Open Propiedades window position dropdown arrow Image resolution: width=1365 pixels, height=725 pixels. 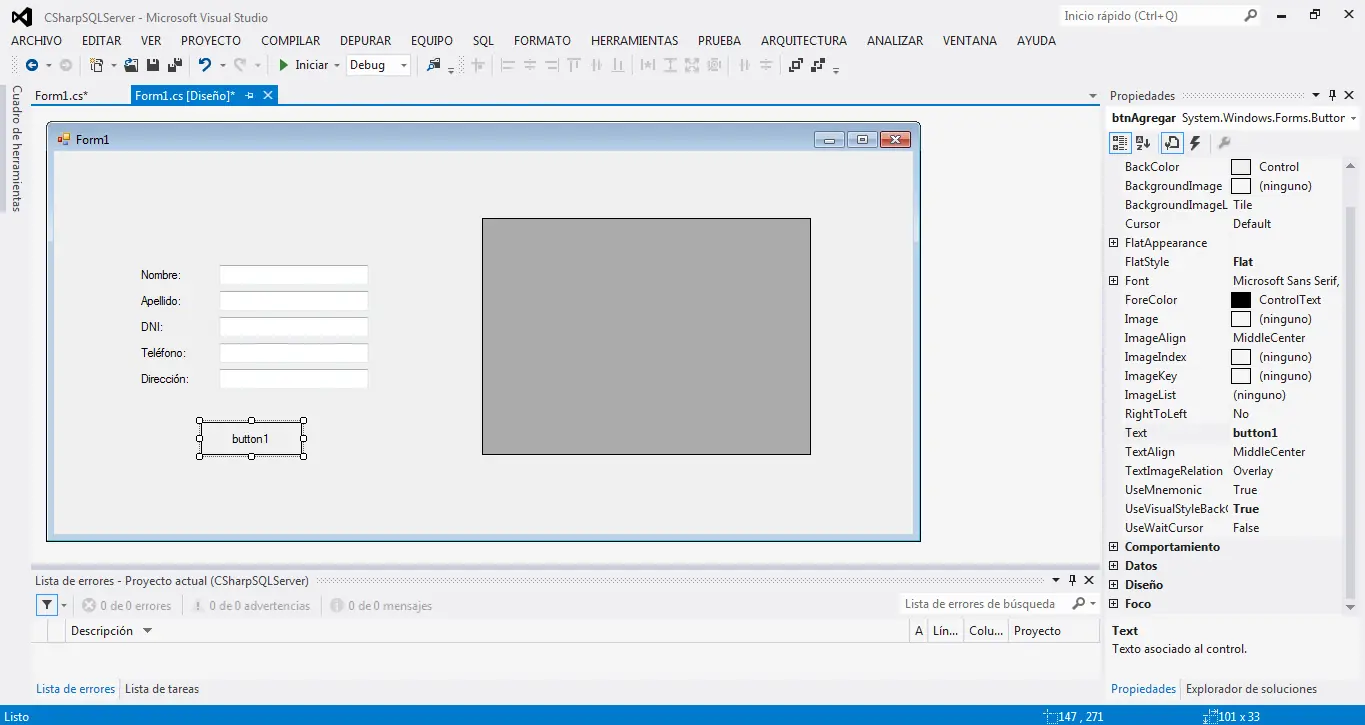click(1316, 96)
